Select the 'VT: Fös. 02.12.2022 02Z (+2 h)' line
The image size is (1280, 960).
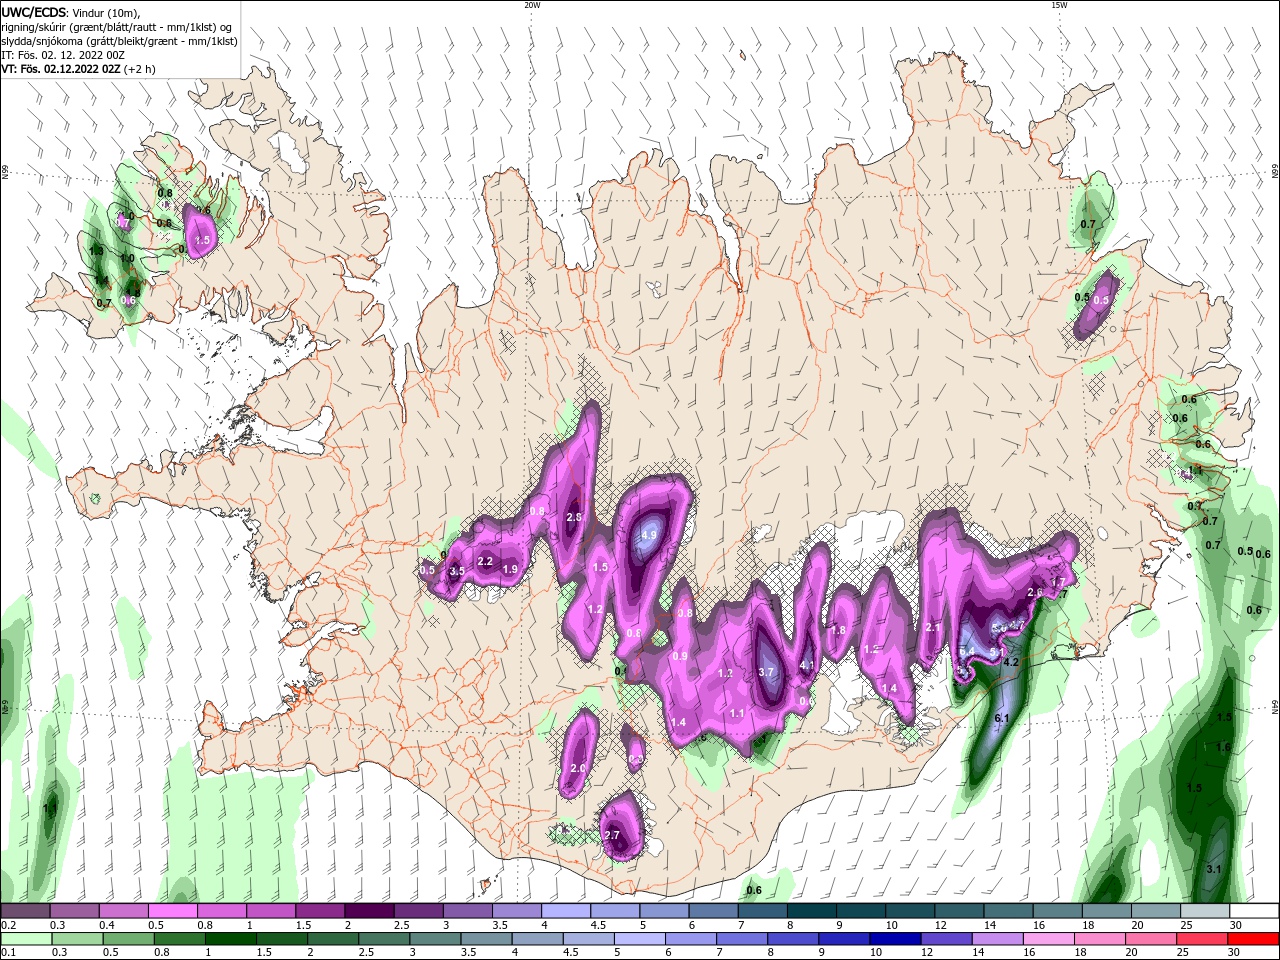[x=78, y=69]
